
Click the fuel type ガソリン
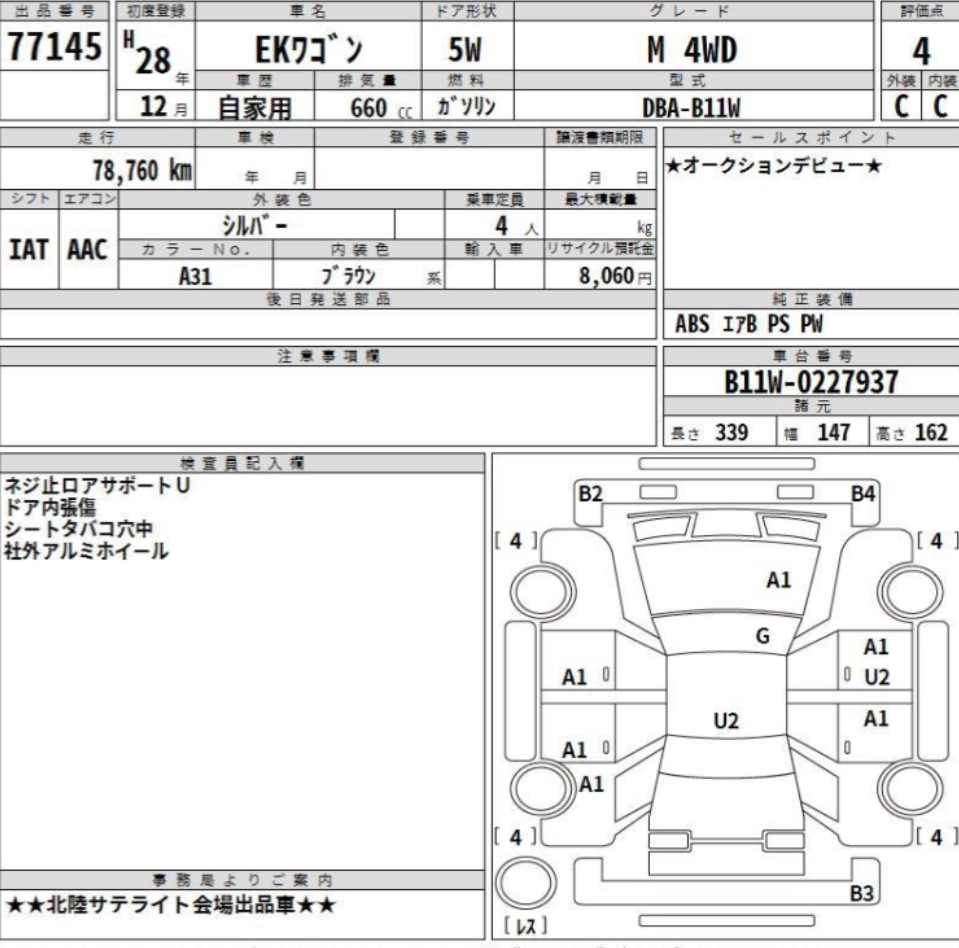click(x=466, y=106)
